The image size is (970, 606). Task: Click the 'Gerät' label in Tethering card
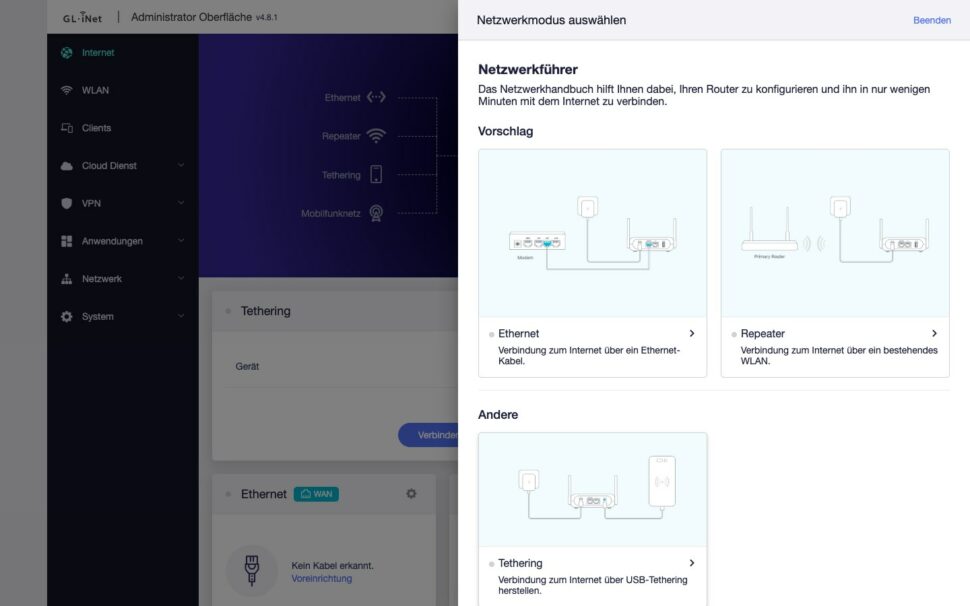tap(247, 366)
